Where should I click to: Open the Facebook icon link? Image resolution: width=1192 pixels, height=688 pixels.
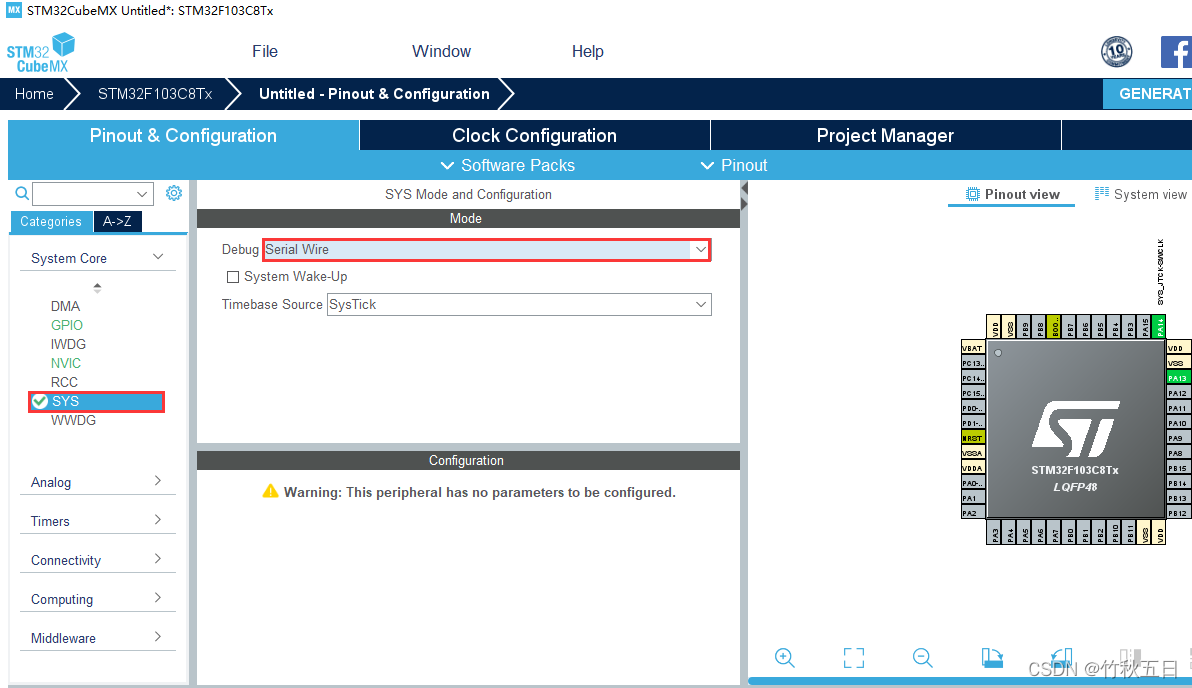tap(1176, 52)
